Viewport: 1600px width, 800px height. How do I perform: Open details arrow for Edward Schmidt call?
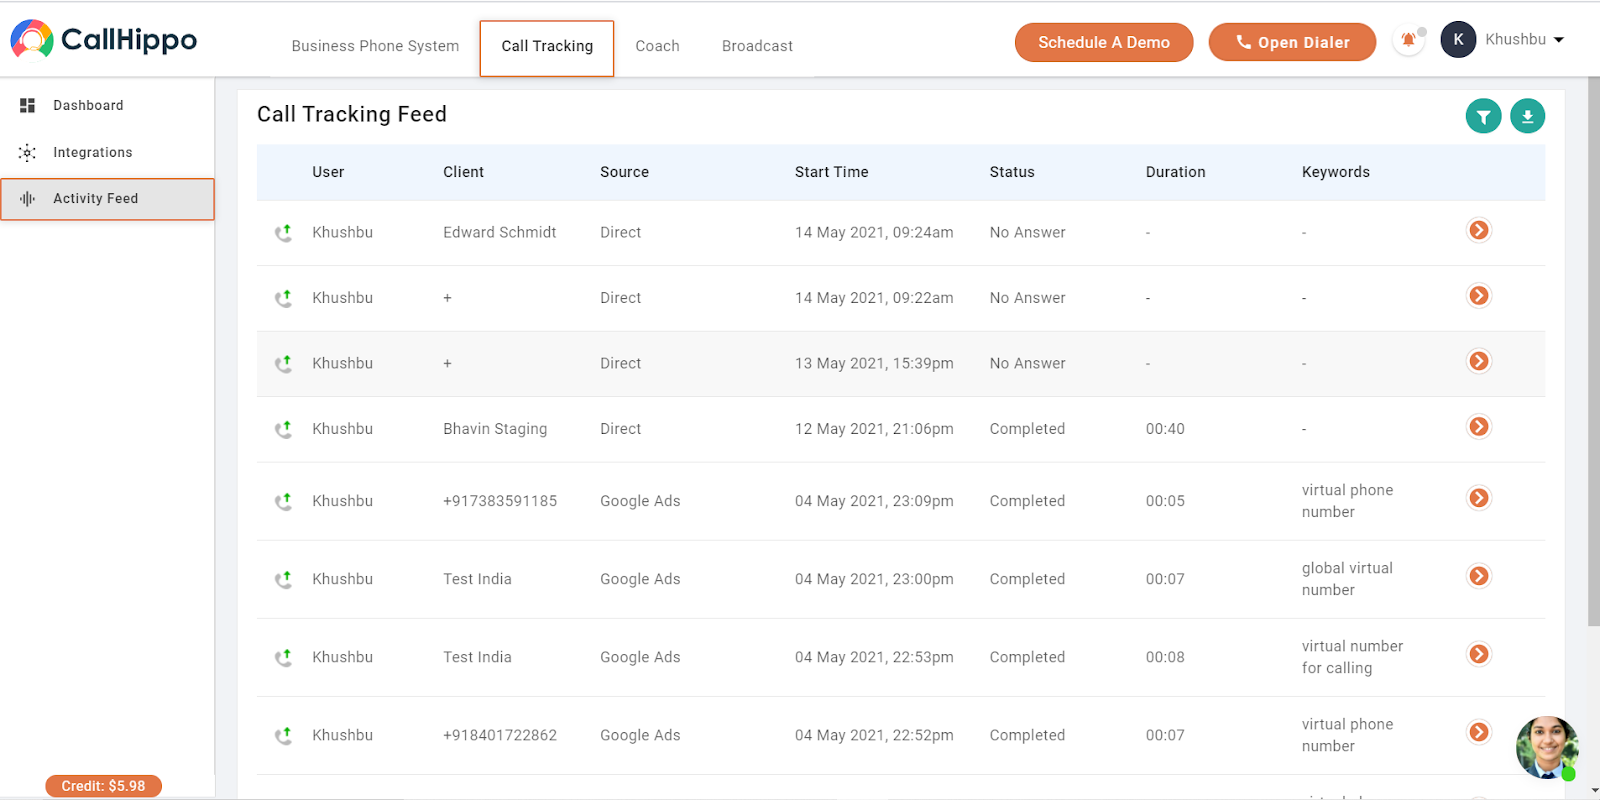click(1478, 231)
